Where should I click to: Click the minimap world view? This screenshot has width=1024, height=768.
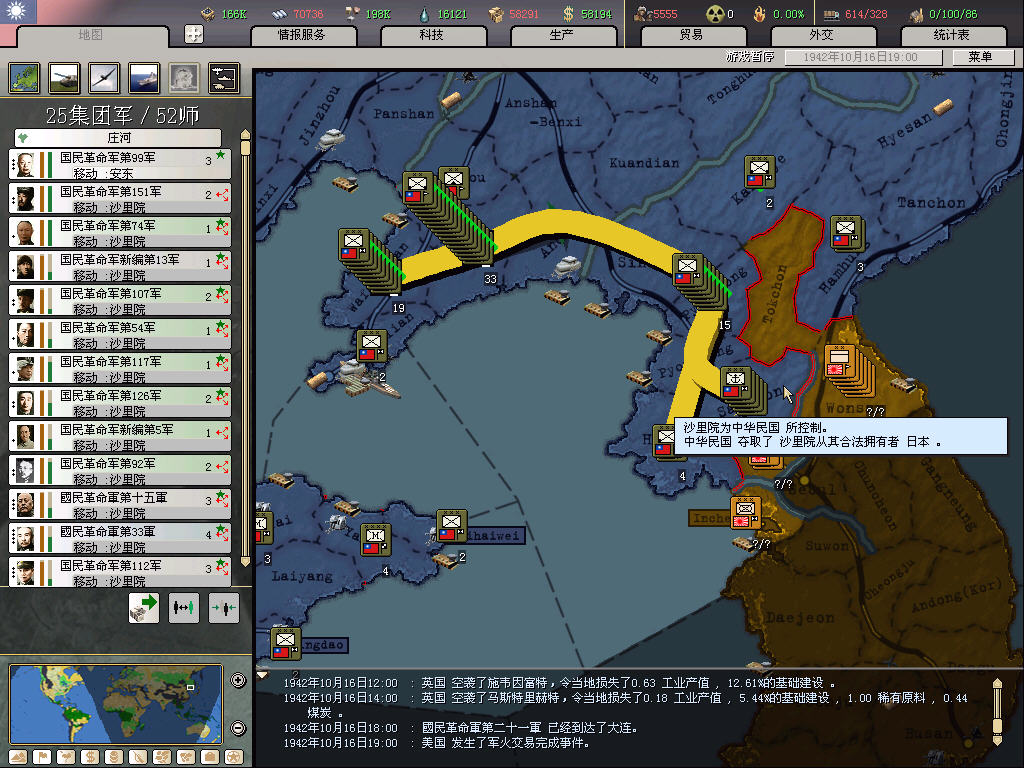116,704
